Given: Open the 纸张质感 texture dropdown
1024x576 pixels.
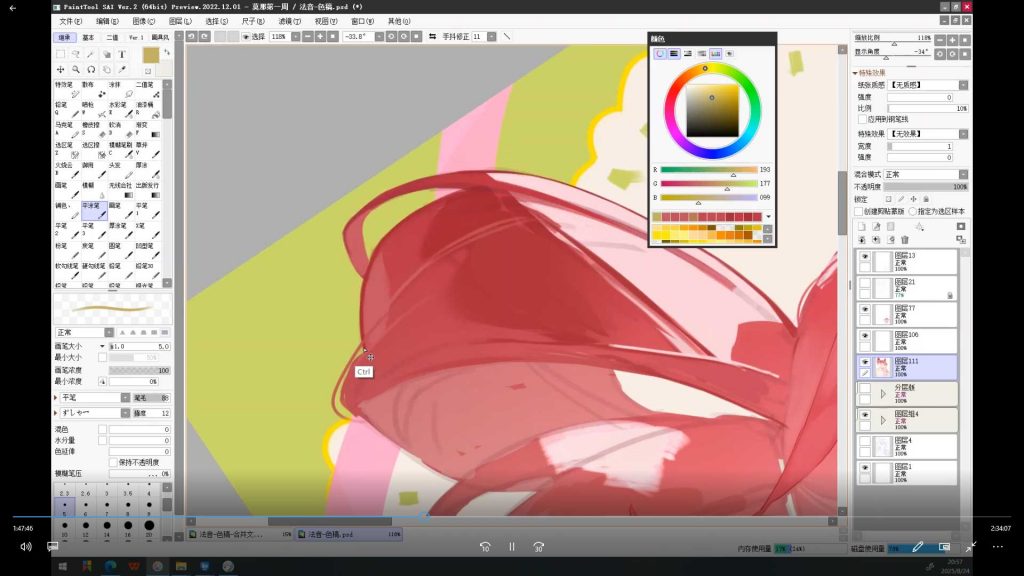Looking at the screenshot, I should [925, 86].
